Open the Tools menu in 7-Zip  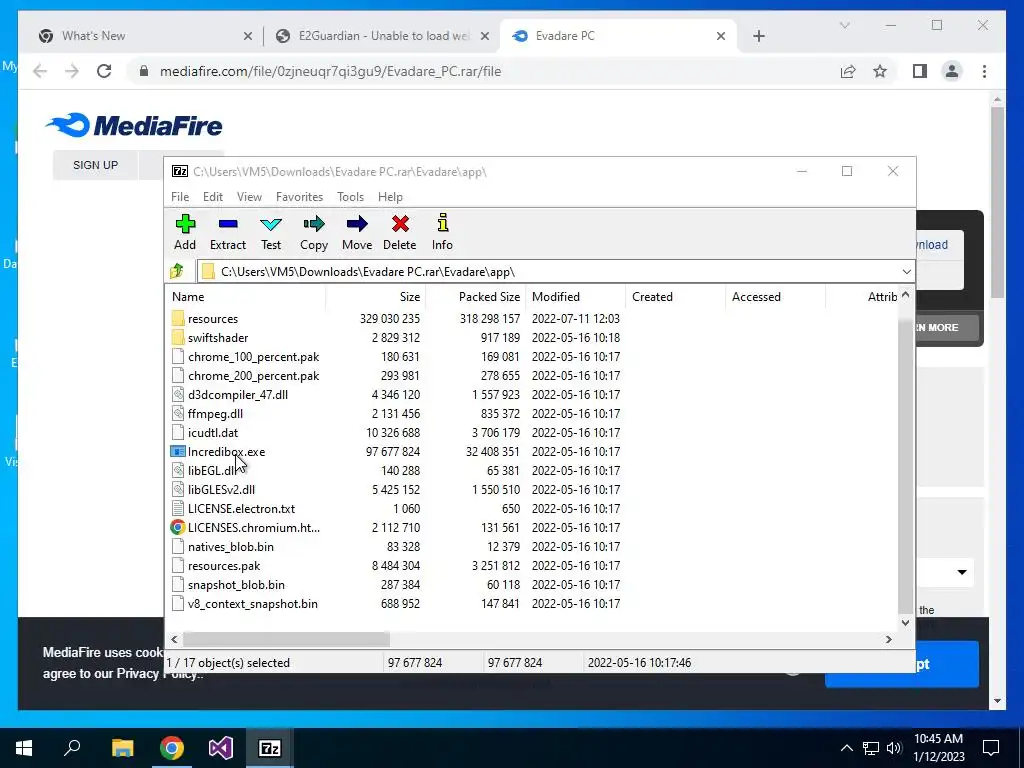coord(351,197)
